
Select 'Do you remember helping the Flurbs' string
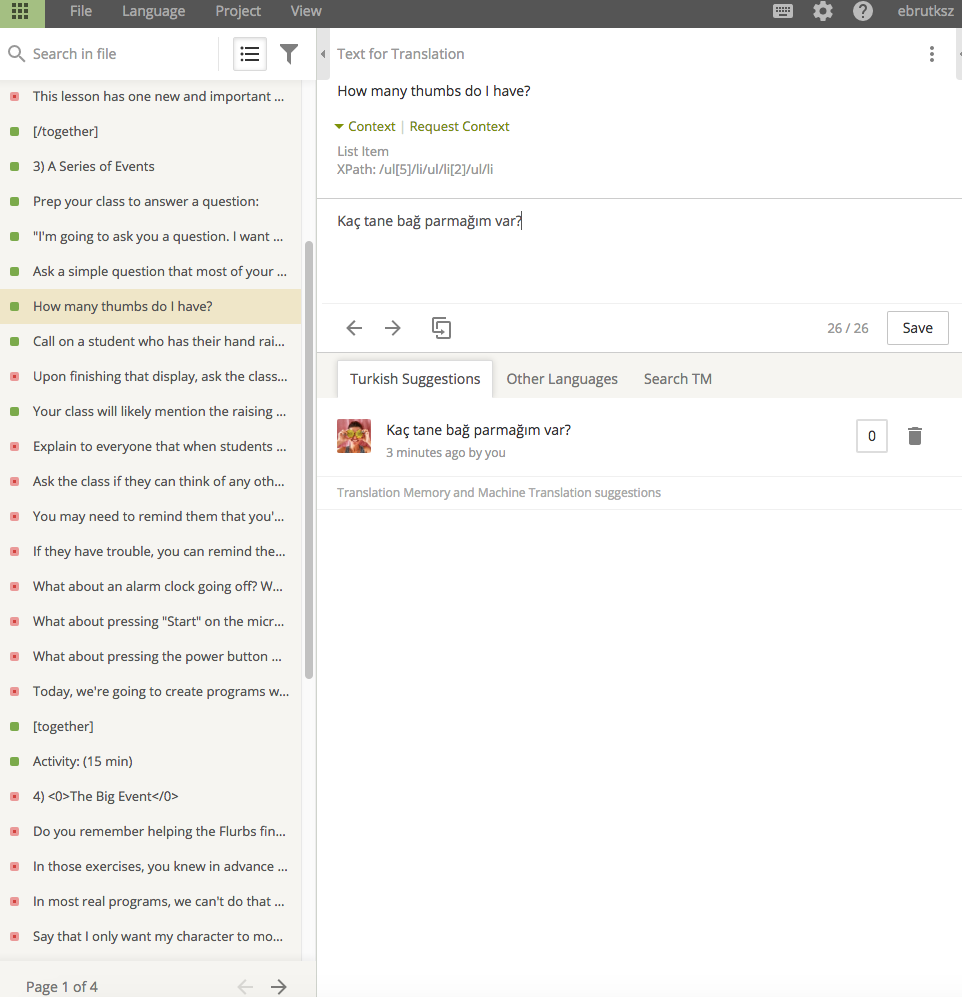coord(151,831)
